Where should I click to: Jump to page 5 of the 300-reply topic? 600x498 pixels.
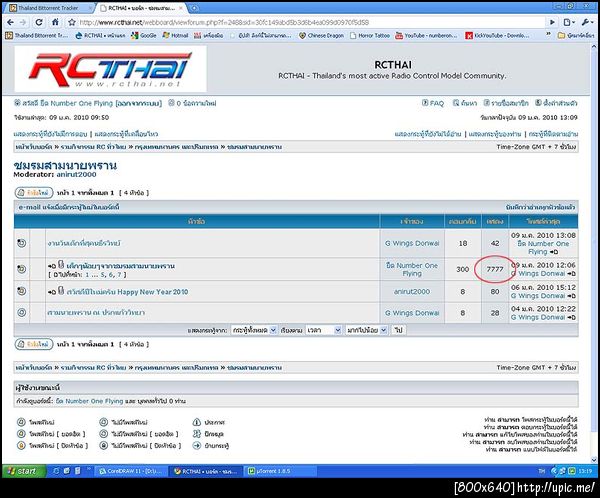(103, 274)
